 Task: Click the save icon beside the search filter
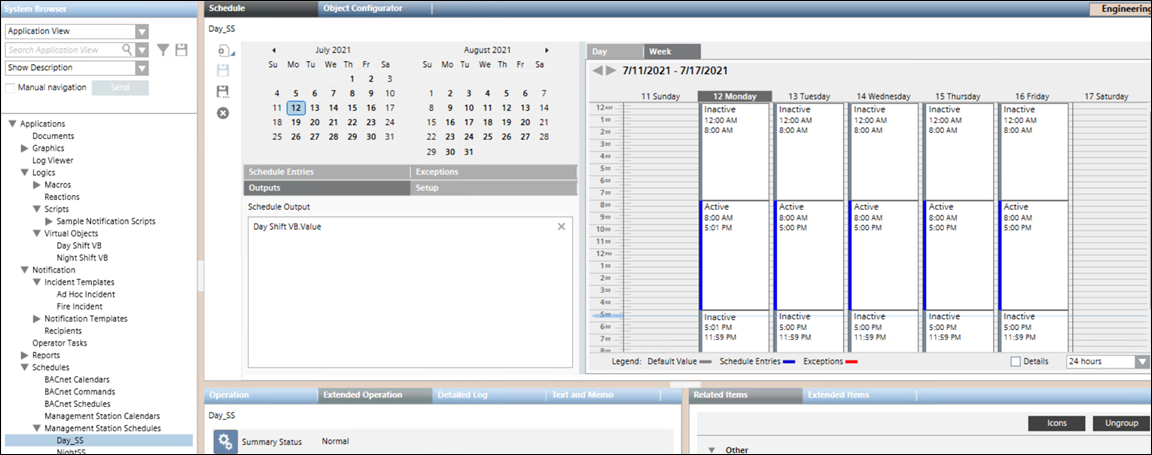pos(181,49)
